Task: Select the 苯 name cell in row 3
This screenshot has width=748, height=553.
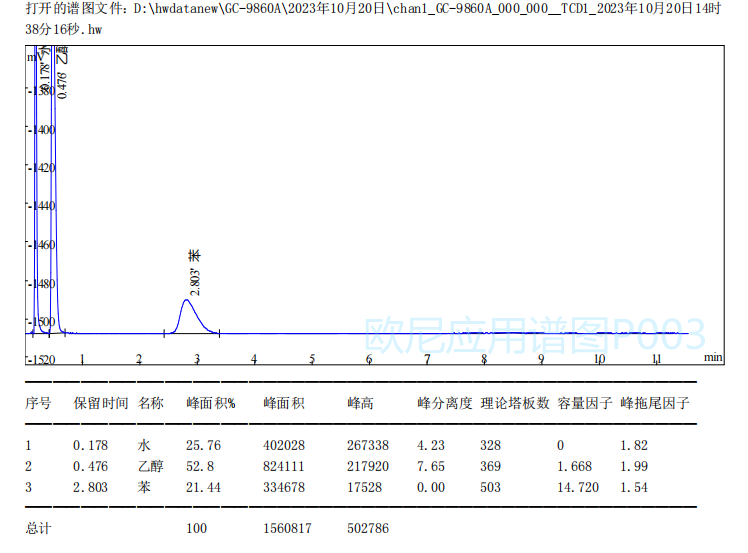Action: (x=144, y=487)
